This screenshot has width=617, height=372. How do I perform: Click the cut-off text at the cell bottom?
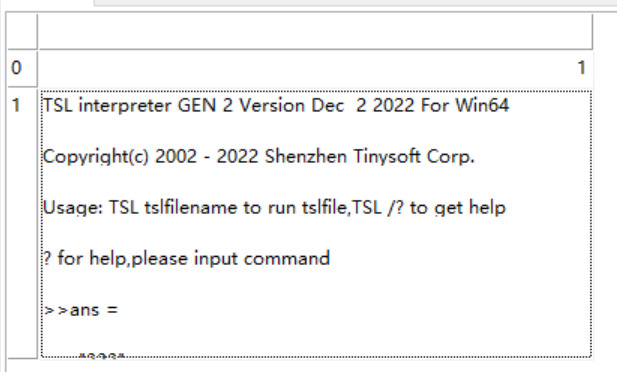[102, 355]
